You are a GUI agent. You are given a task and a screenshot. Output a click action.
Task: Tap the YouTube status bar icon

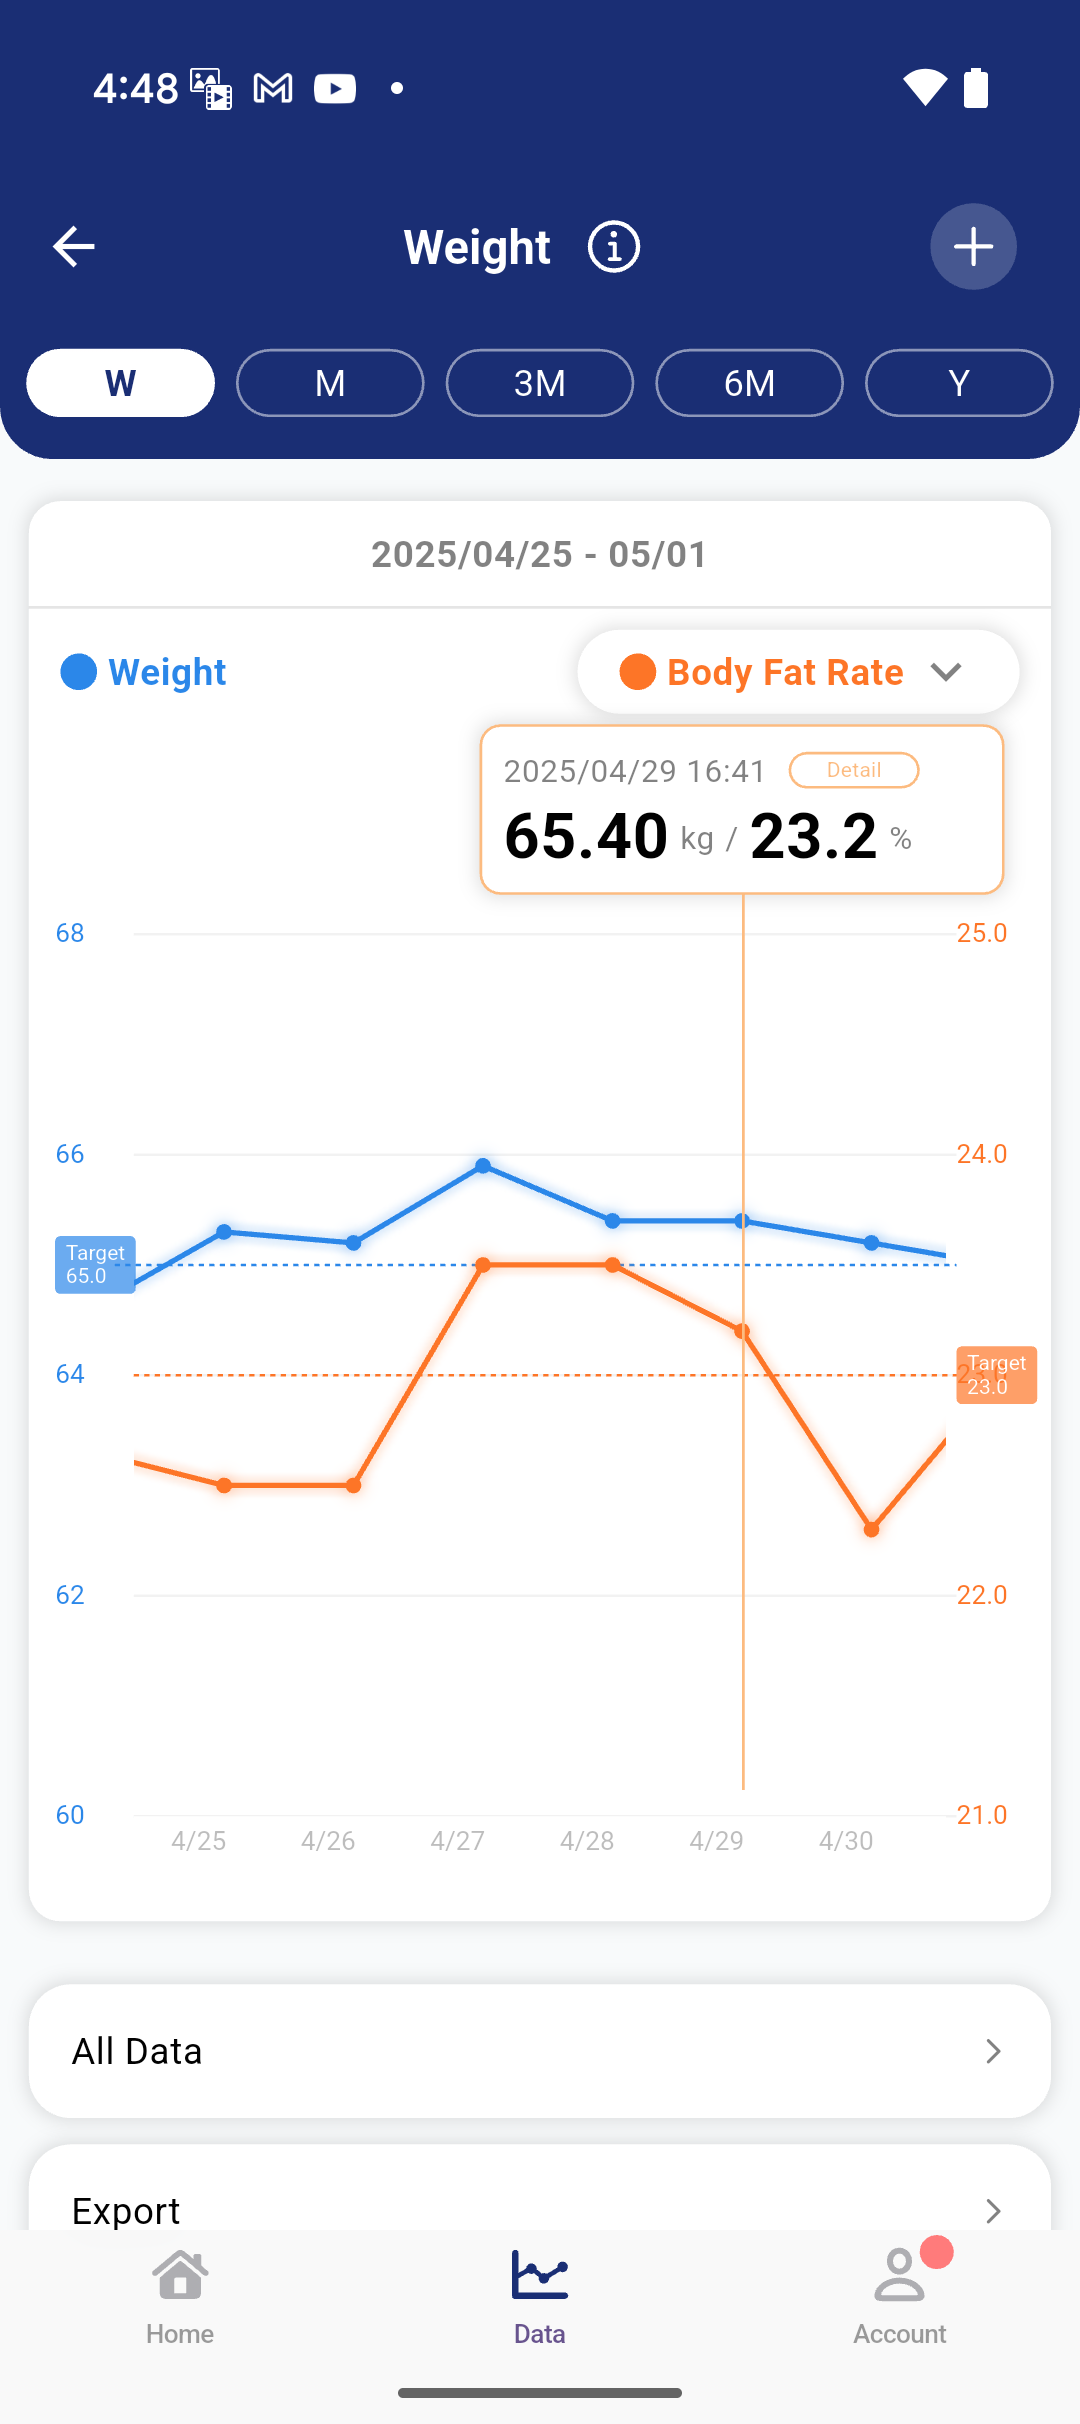coord(335,88)
